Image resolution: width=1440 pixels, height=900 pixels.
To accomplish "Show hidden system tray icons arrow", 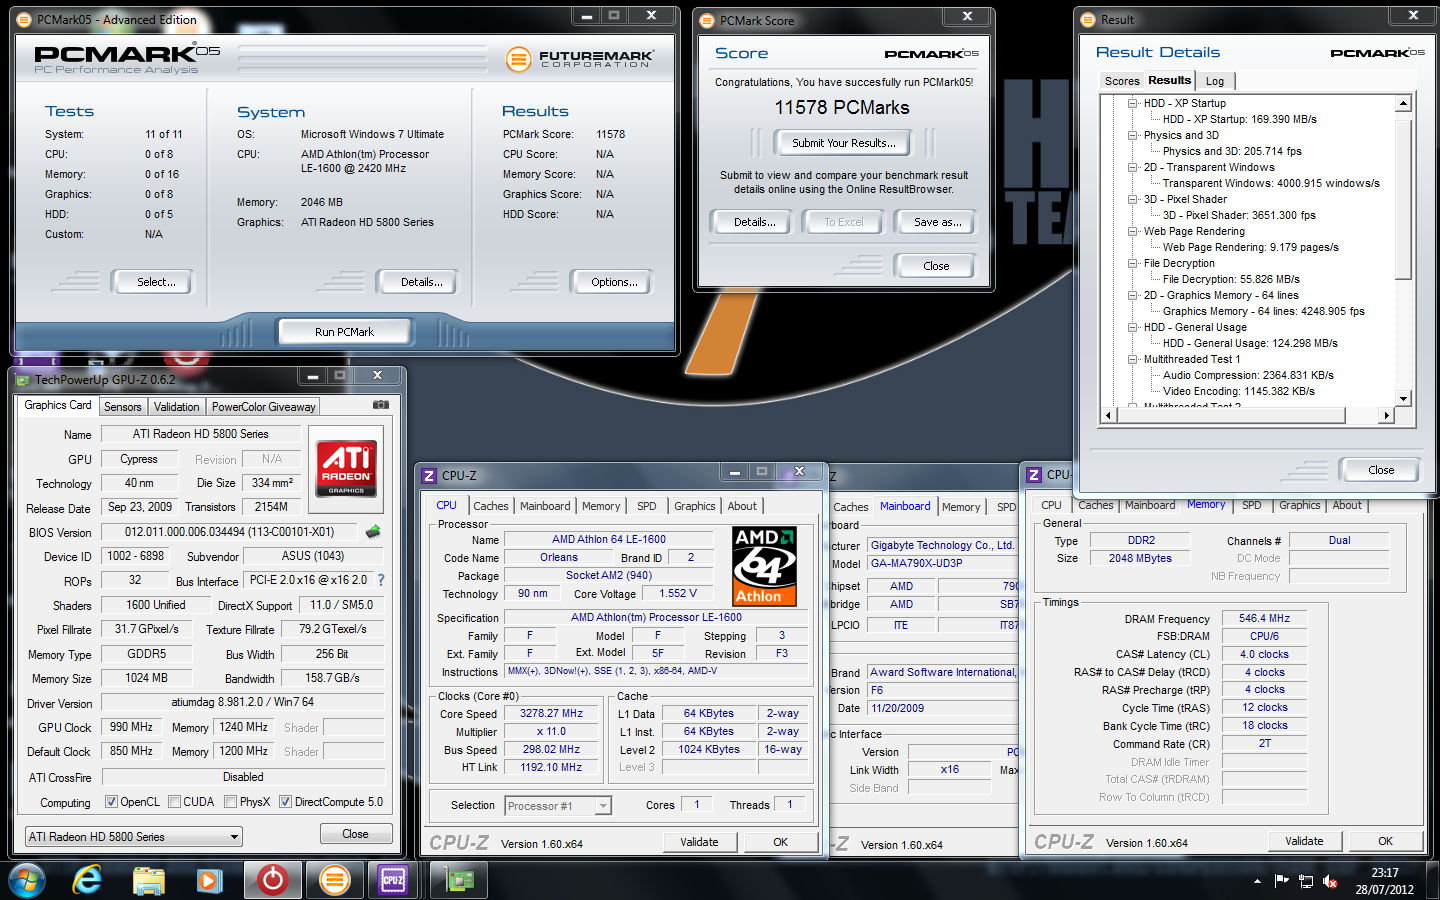I will point(1257,881).
